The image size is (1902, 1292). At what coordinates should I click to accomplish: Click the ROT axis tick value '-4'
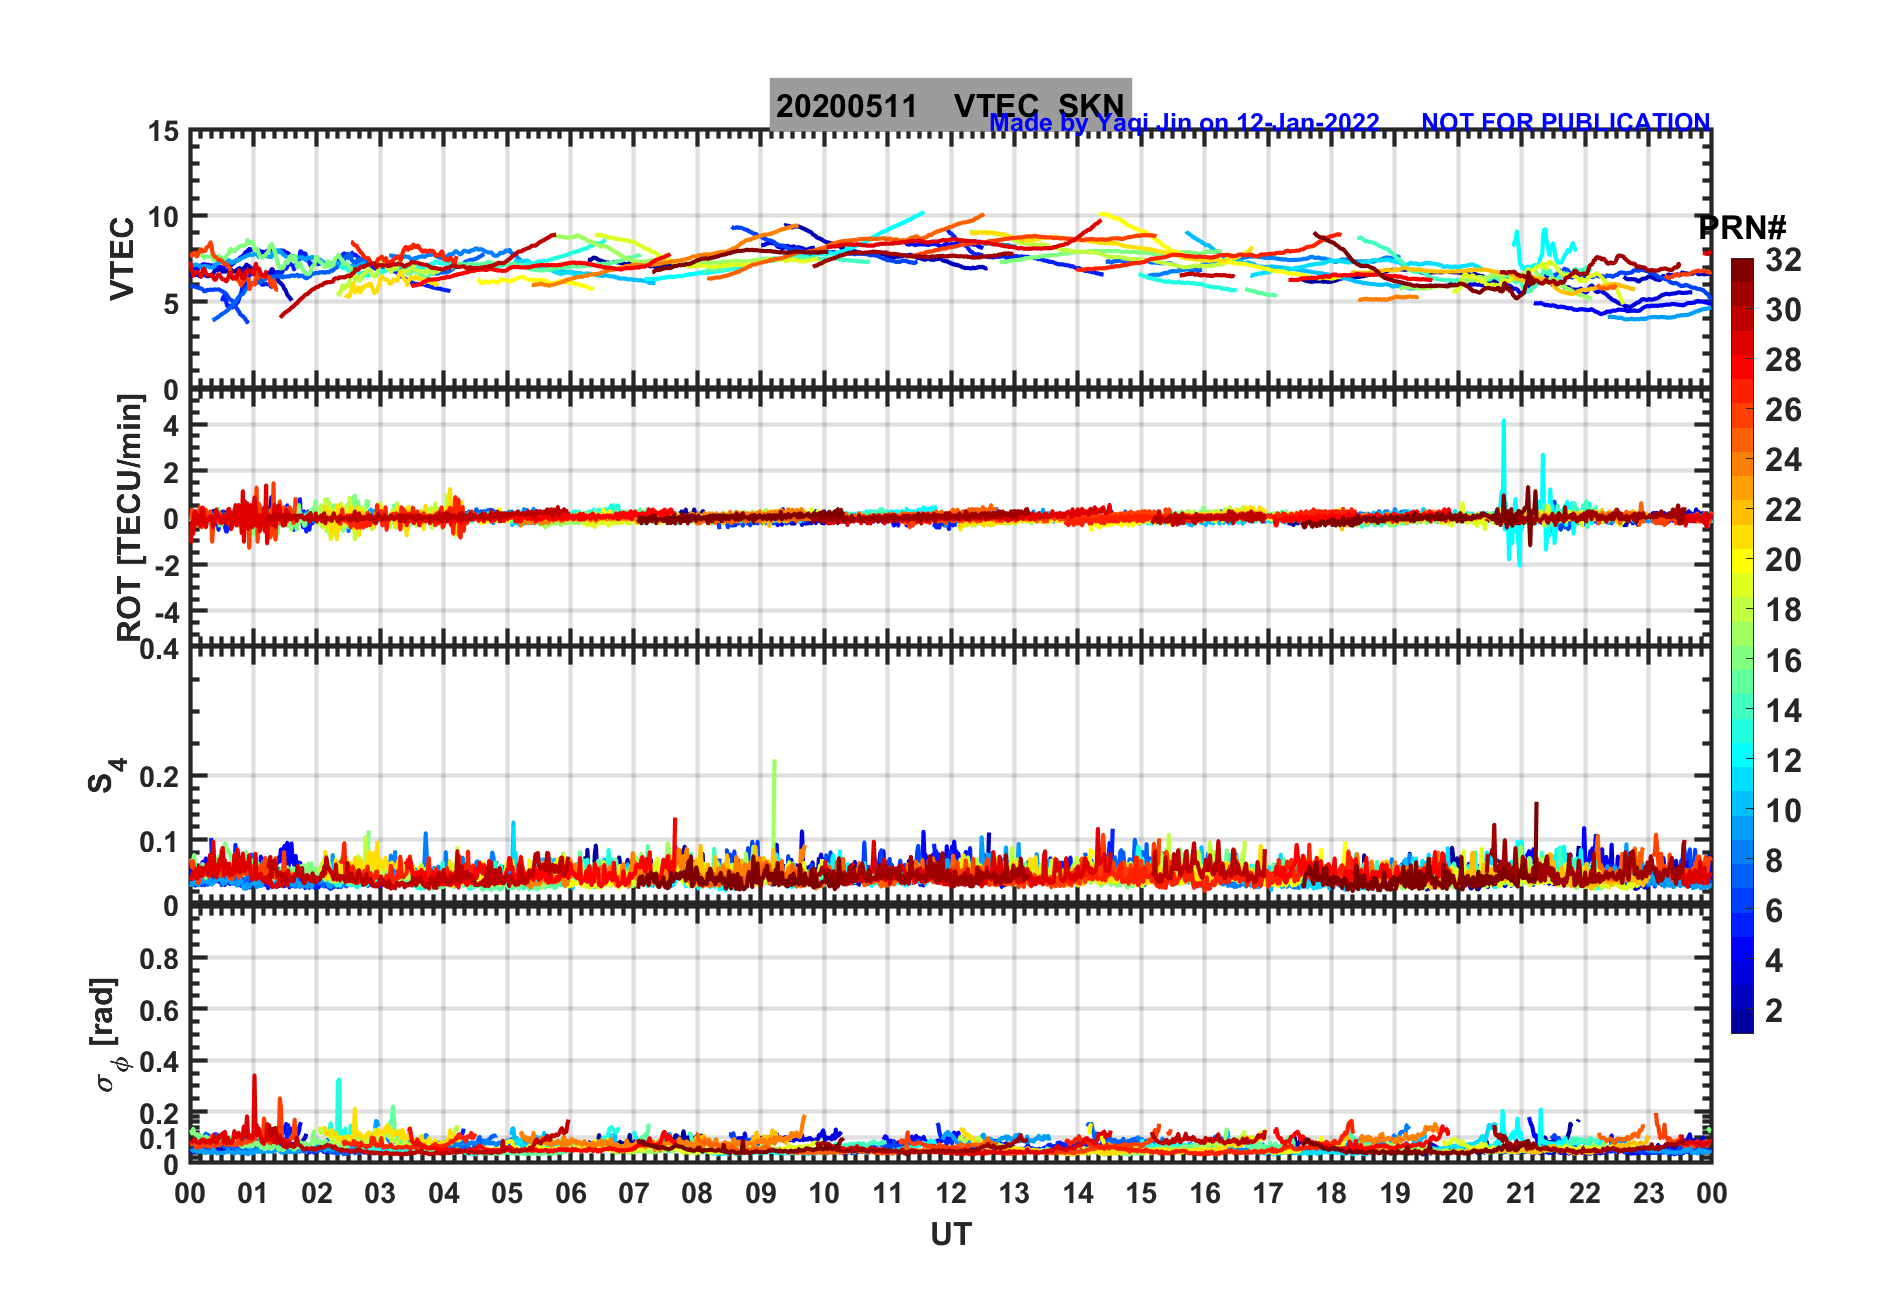[166, 612]
